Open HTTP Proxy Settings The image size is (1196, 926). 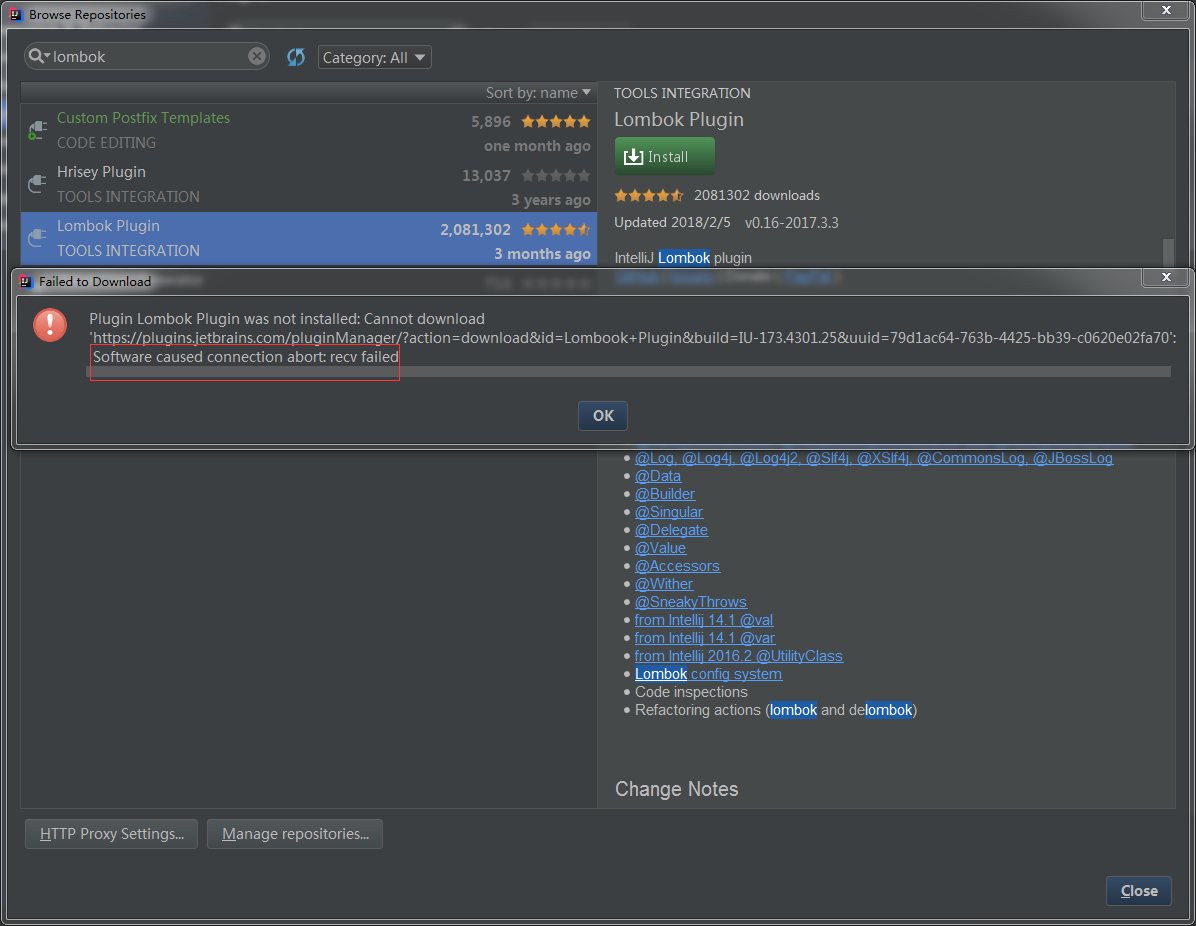pyautogui.click(x=111, y=834)
